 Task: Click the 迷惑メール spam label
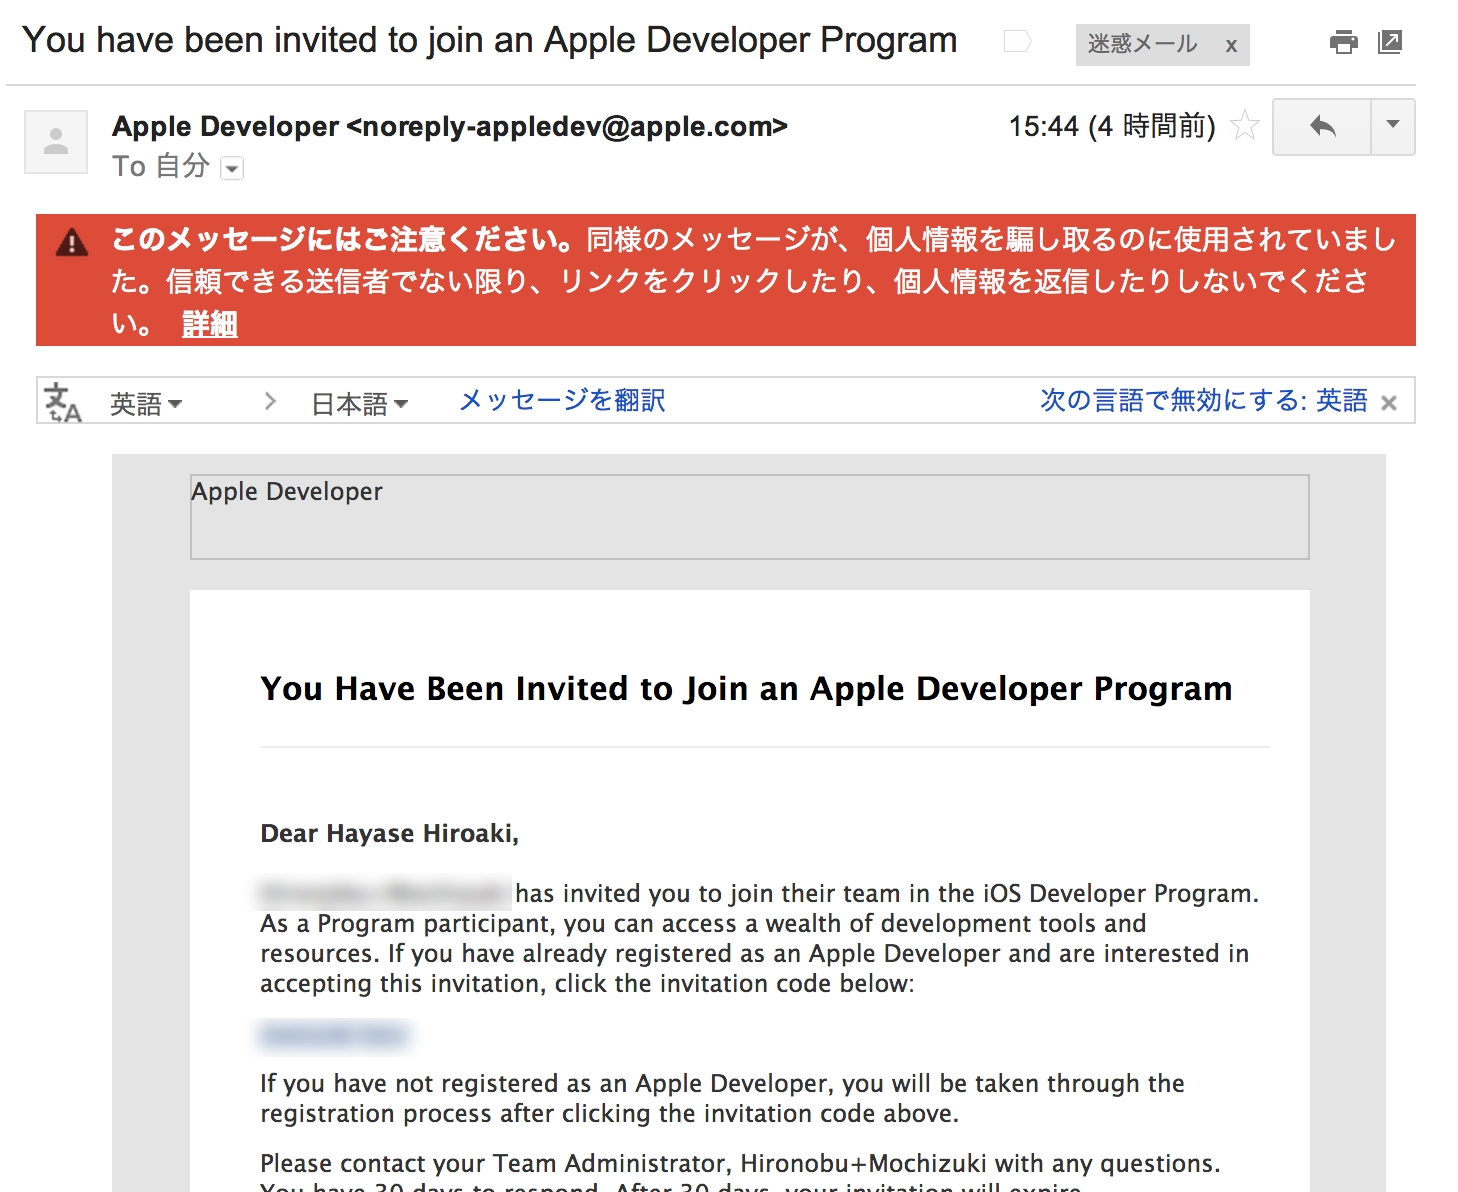point(1142,45)
